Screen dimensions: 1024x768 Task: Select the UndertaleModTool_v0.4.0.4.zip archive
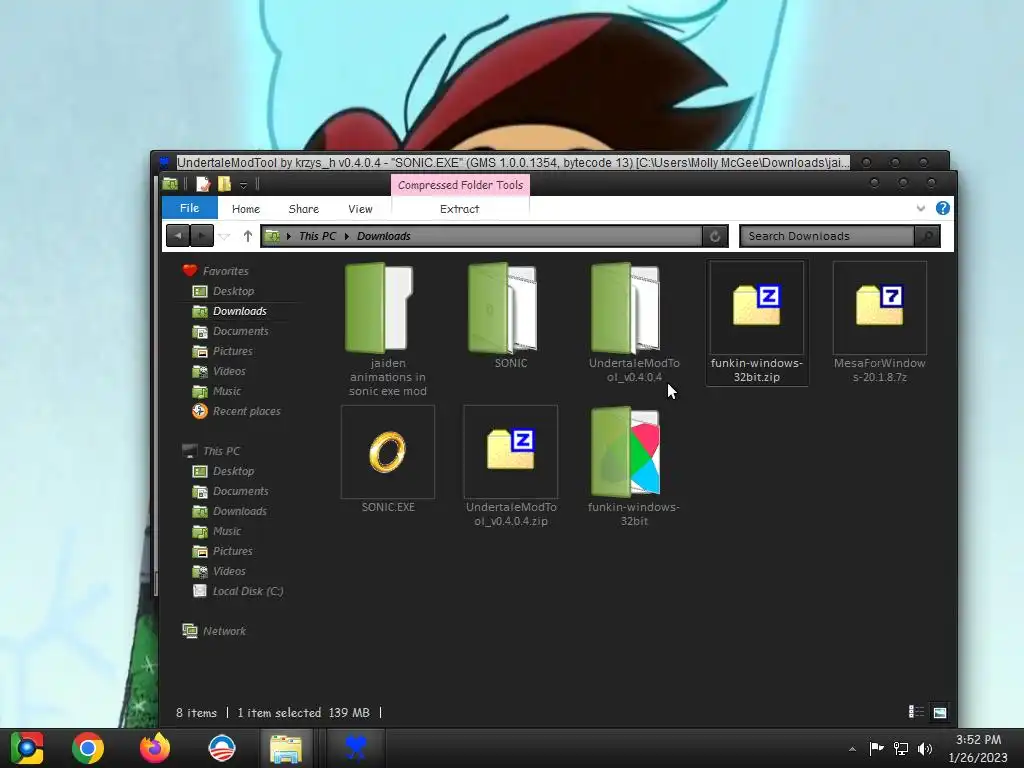[x=511, y=466]
